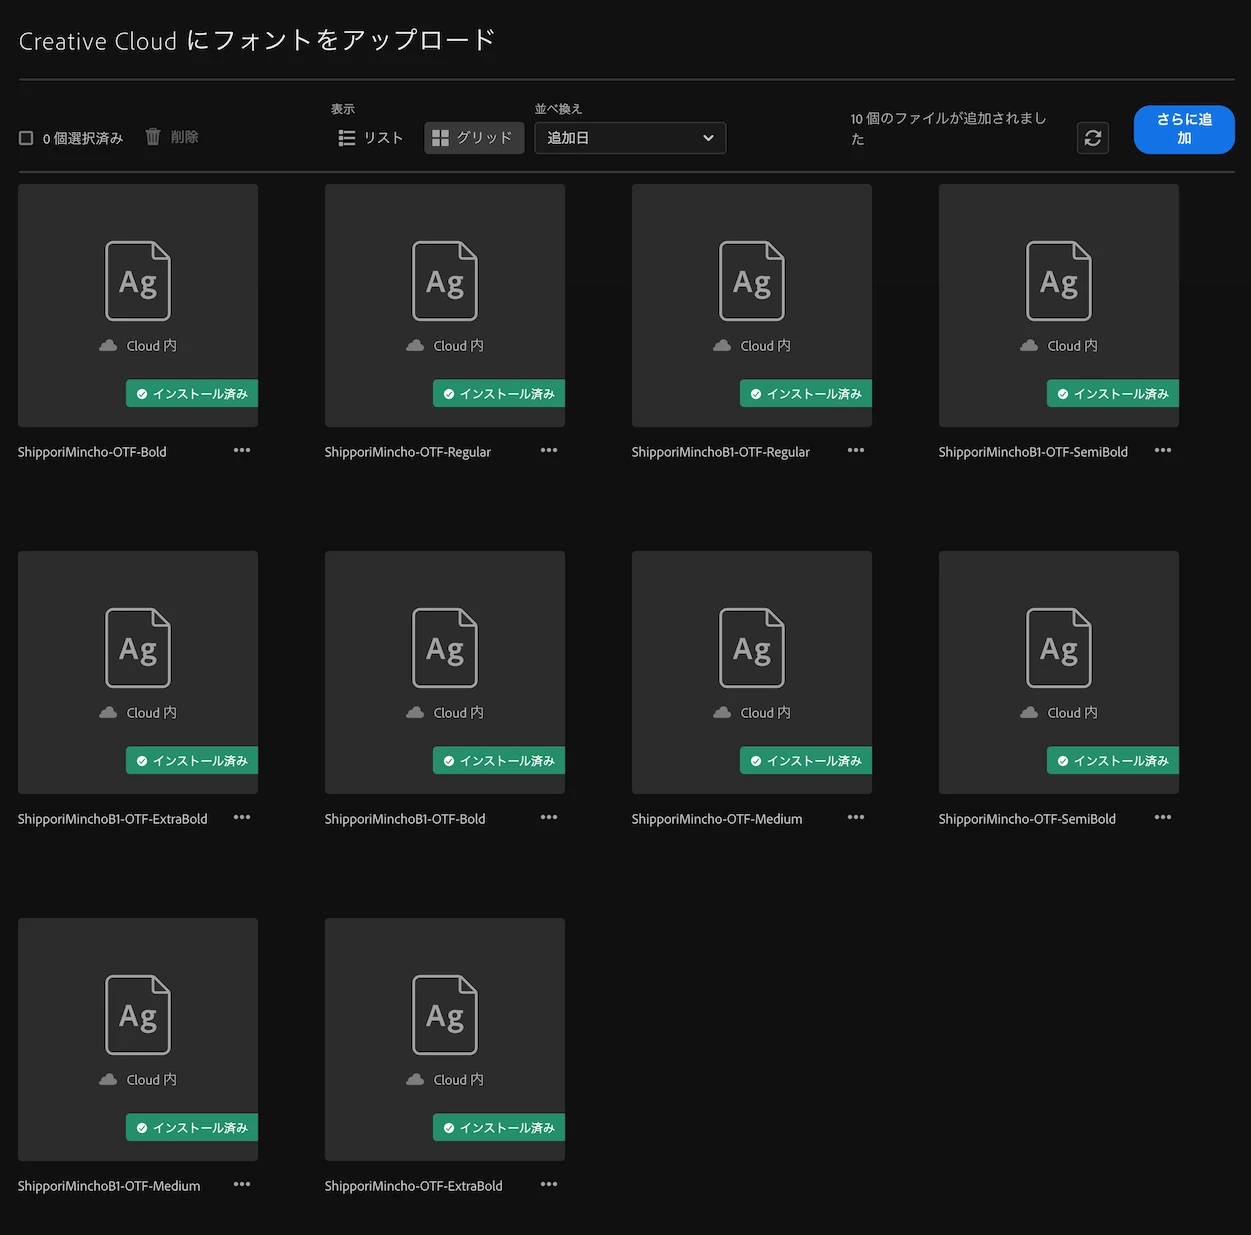Open more options for ShipporiMinchoB1-OTF-Medium
This screenshot has width=1251, height=1235.
(242, 1184)
